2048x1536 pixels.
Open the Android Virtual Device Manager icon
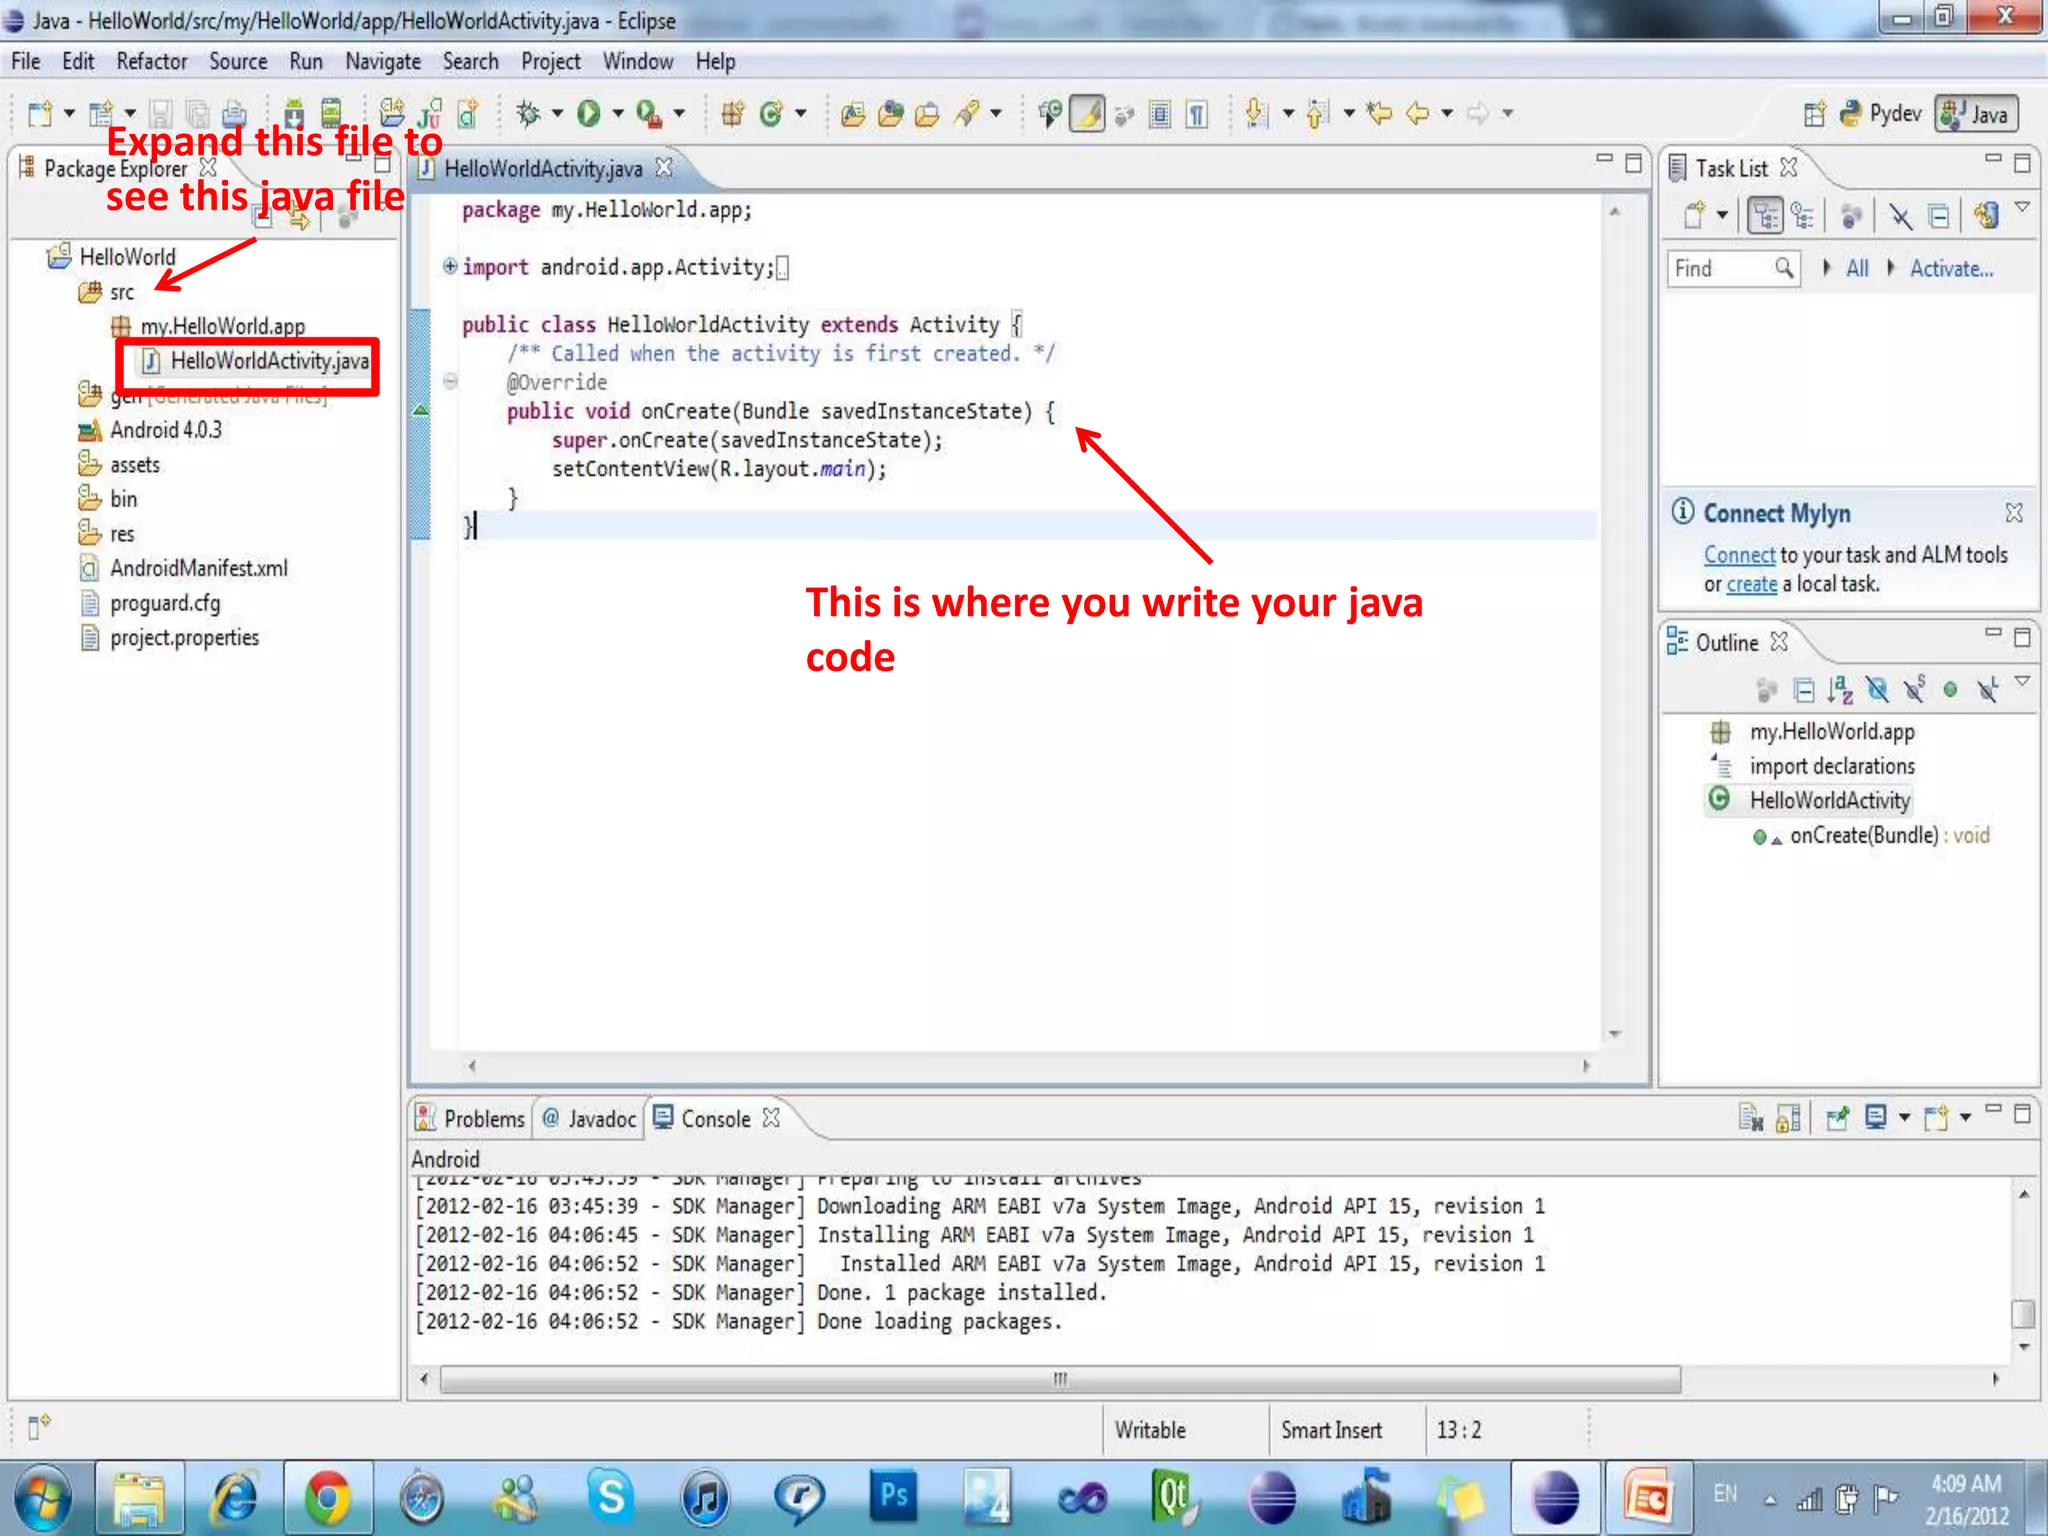point(331,114)
